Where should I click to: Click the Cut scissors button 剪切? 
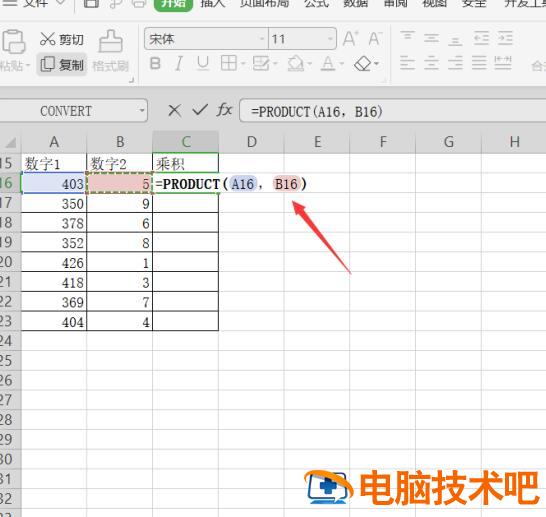[62, 39]
